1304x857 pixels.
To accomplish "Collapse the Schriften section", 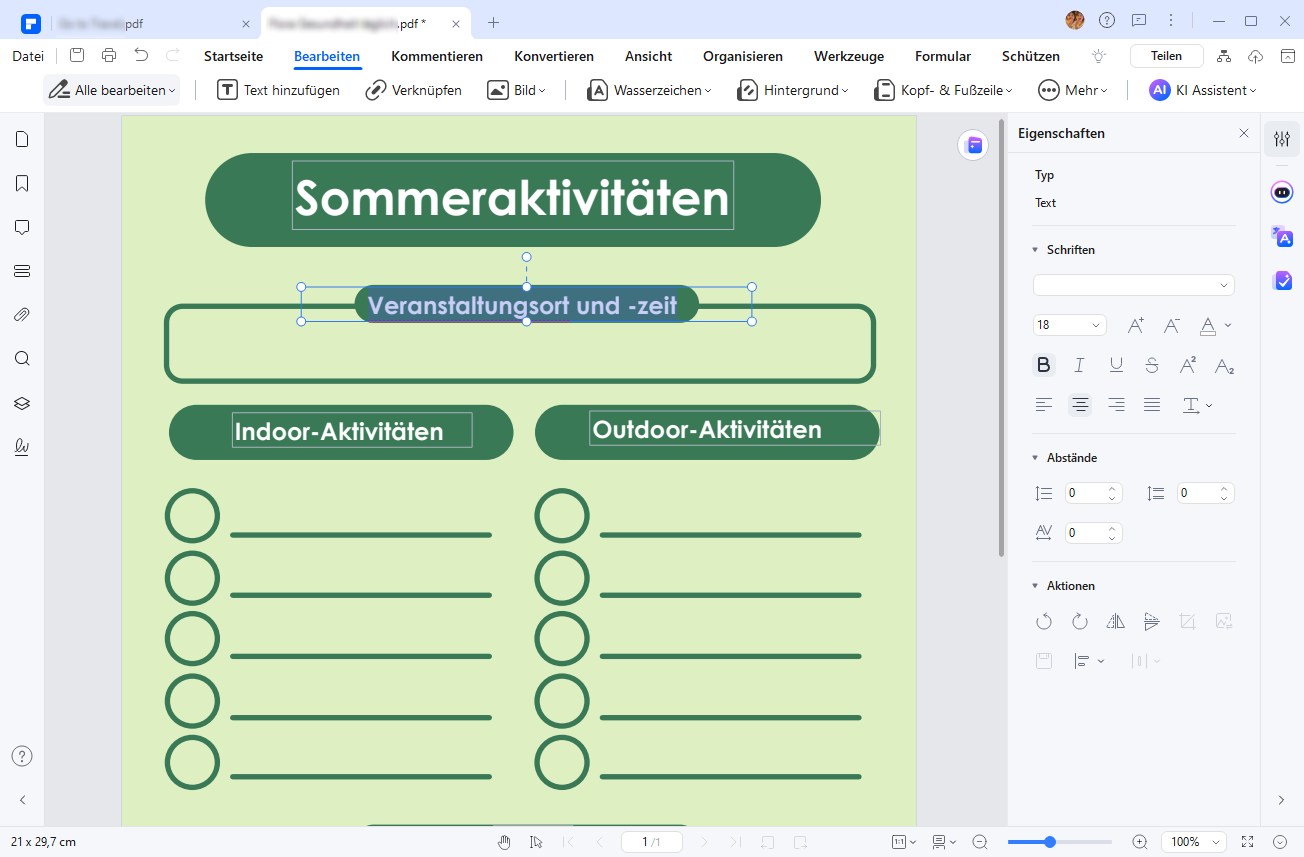I will click(1036, 250).
